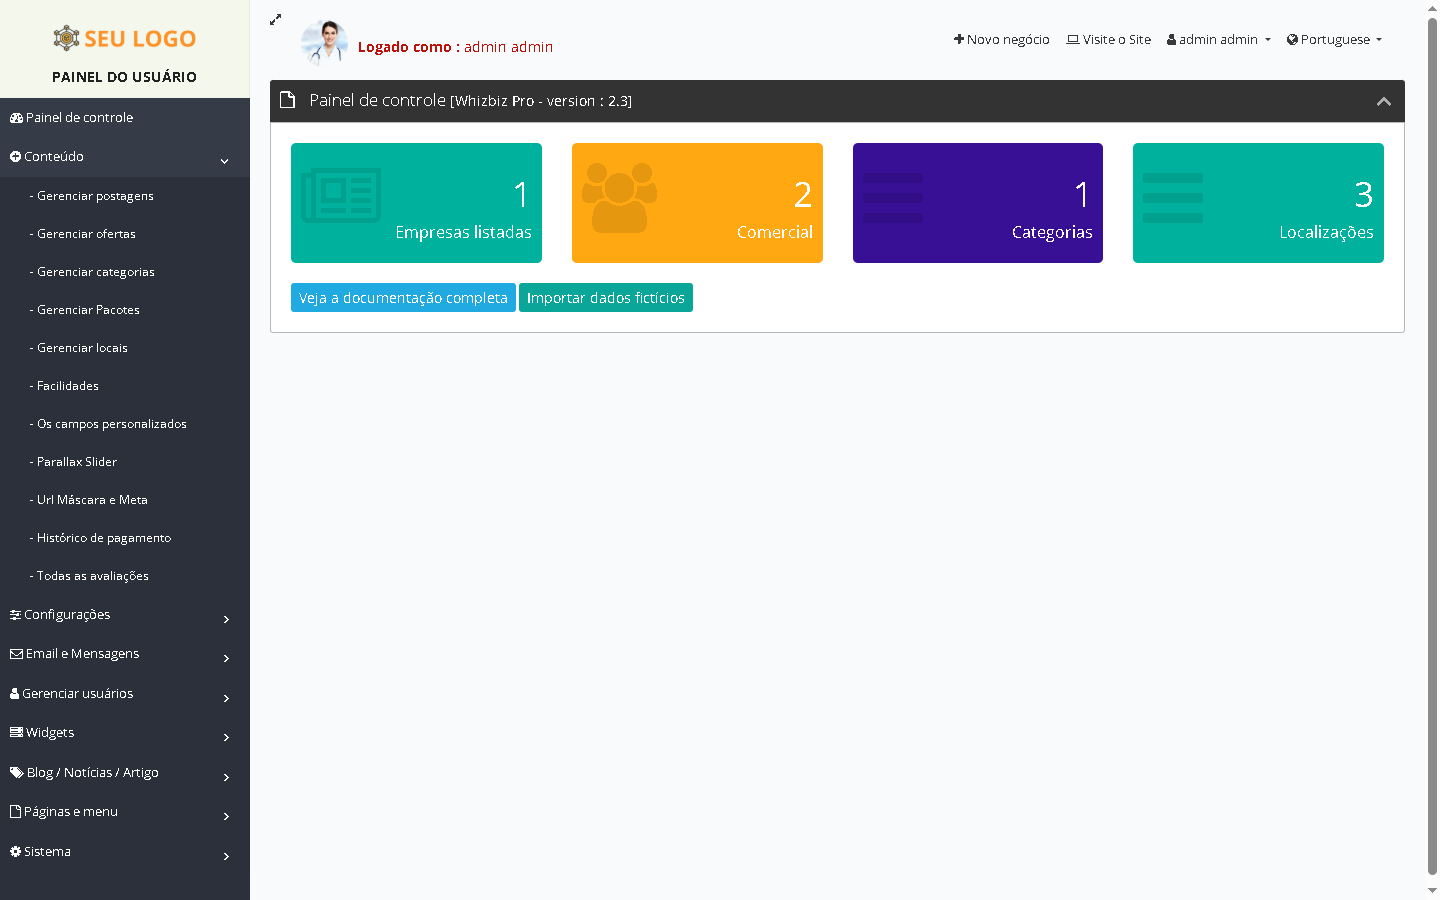Click the Novo negócio link

[x=1001, y=40]
